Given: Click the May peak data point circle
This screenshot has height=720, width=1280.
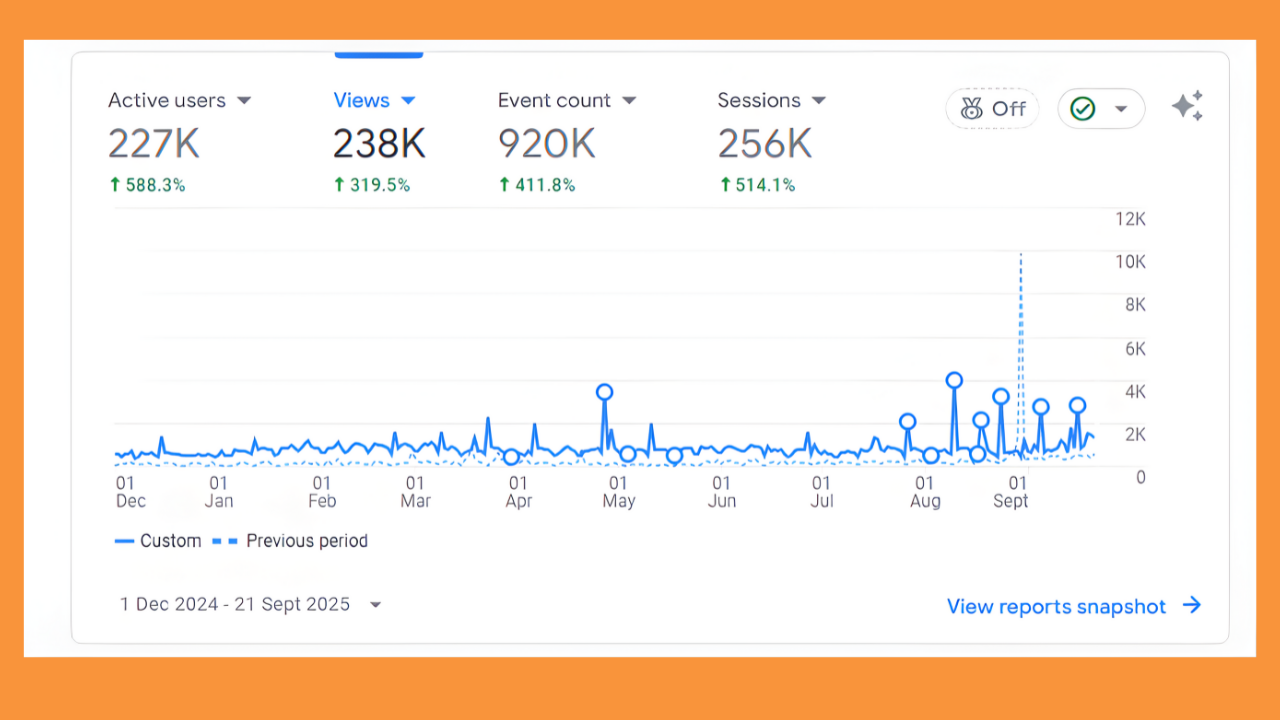Looking at the screenshot, I should pos(605,392).
